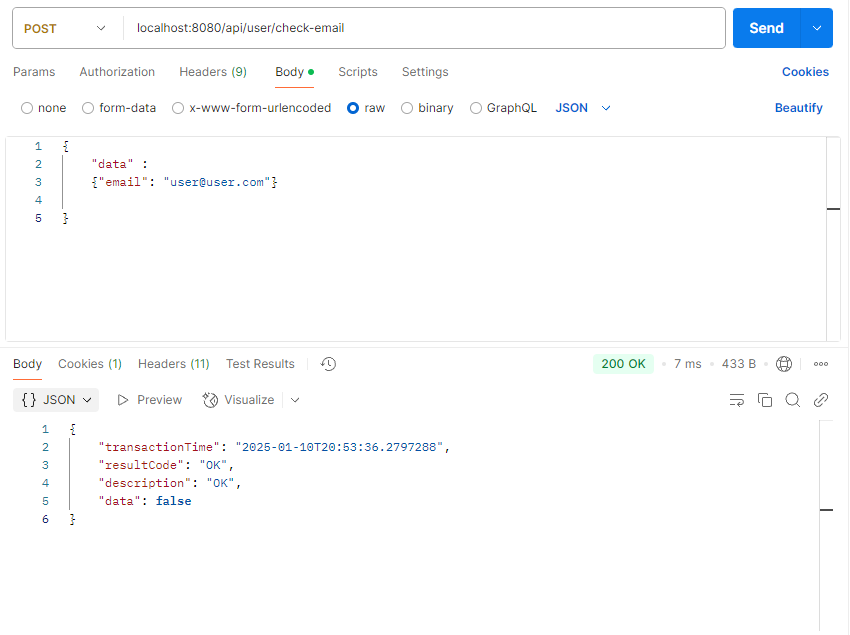Open the response Body tab
The height and width of the screenshot is (635, 850).
click(x=28, y=364)
